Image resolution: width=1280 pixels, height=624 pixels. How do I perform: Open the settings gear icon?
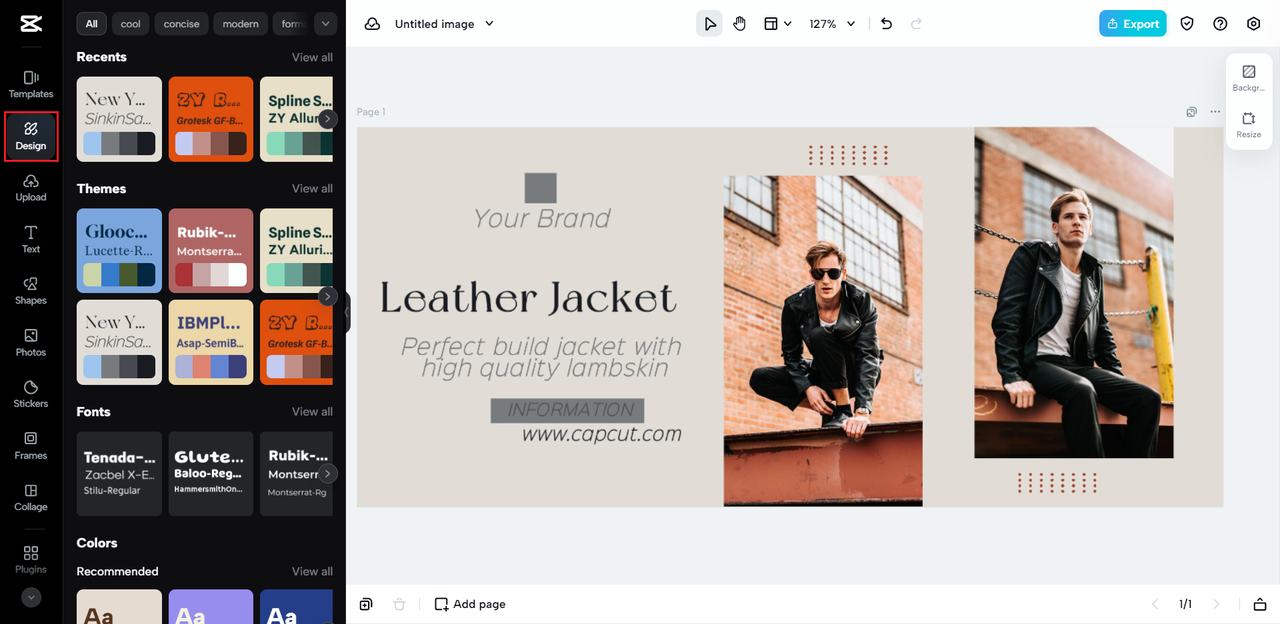click(1253, 24)
